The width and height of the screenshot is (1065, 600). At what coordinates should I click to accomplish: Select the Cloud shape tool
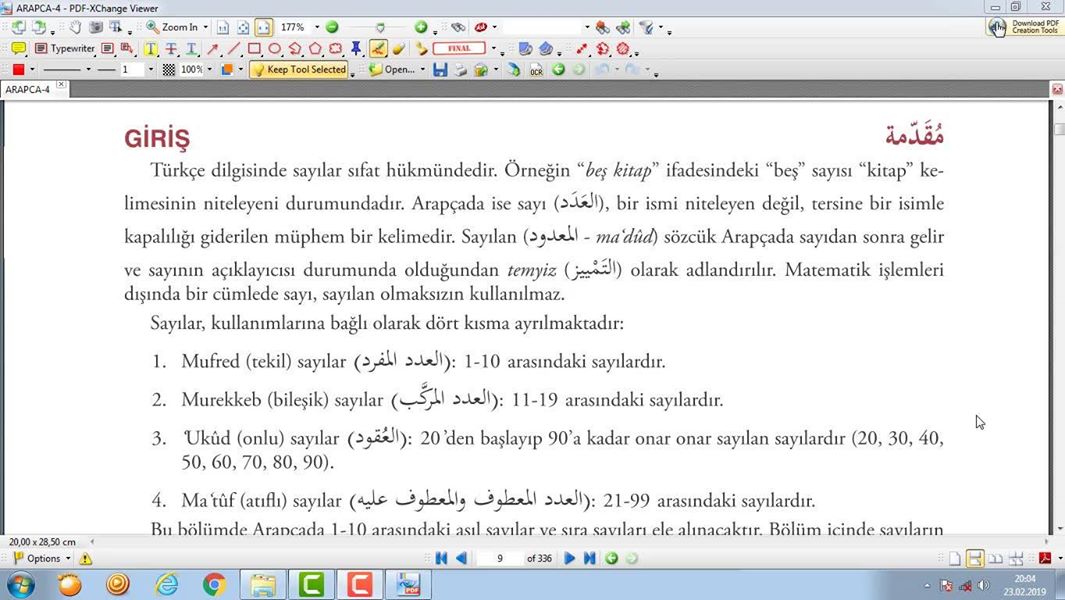pos(336,49)
